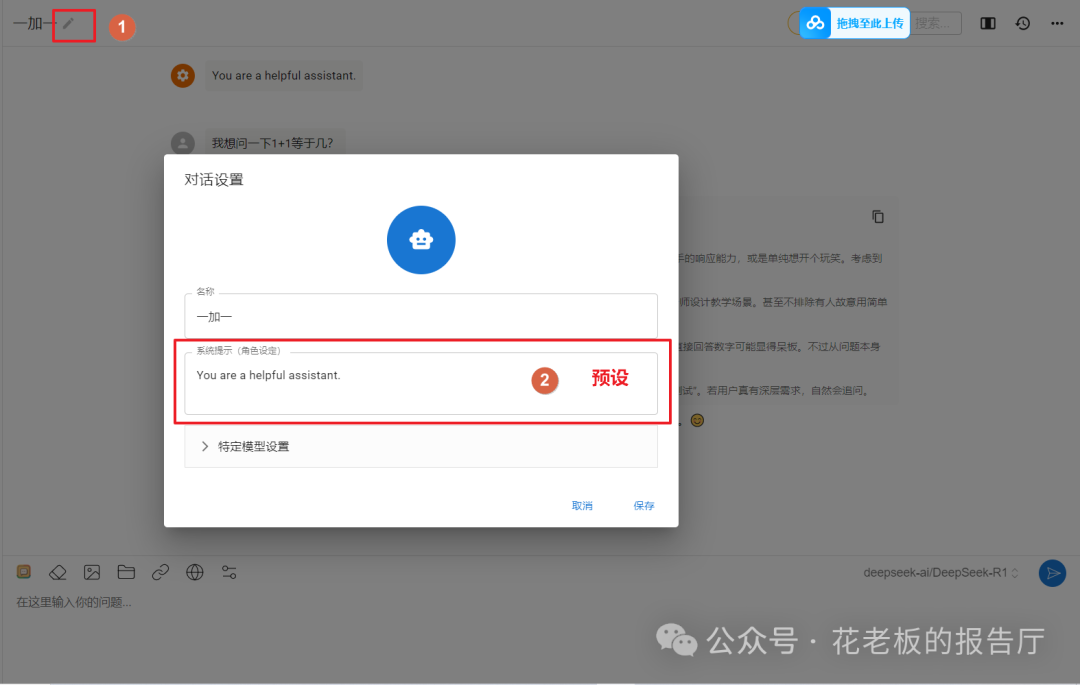Viewport: 1080px width, 685px height.
Task: Click the link attachment icon
Action: coord(160,572)
